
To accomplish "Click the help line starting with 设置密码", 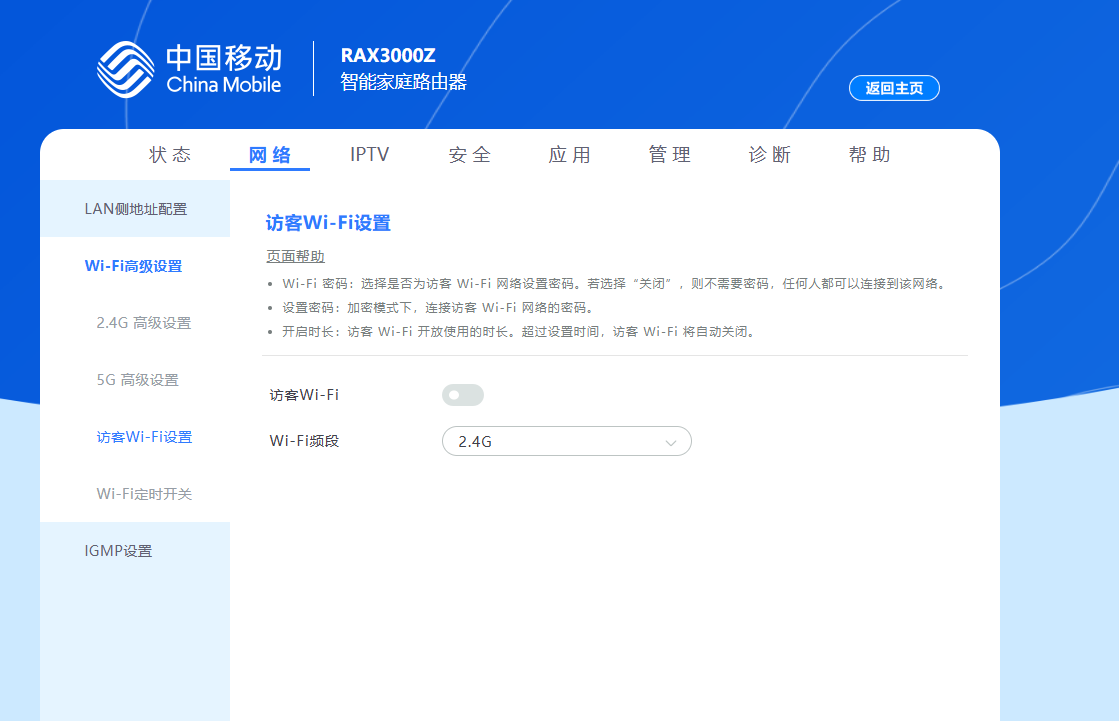I will point(437,308).
